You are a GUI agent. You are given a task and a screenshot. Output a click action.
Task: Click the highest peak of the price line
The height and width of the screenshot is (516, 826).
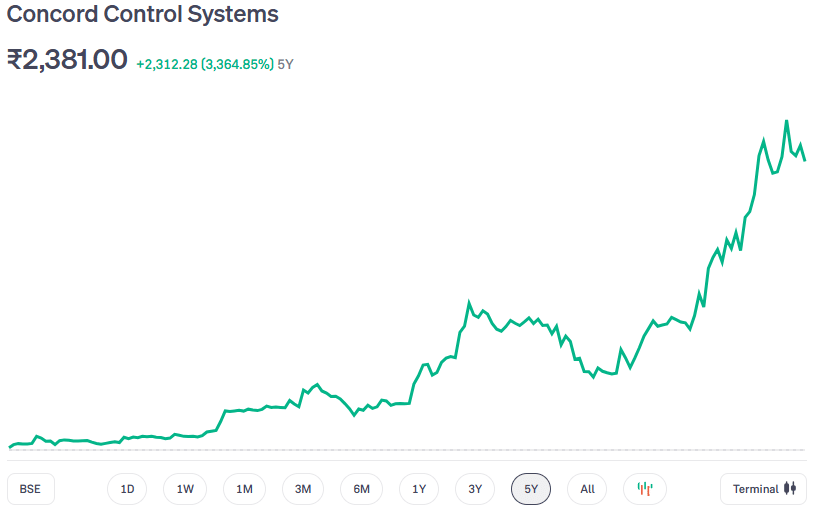click(786, 121)
